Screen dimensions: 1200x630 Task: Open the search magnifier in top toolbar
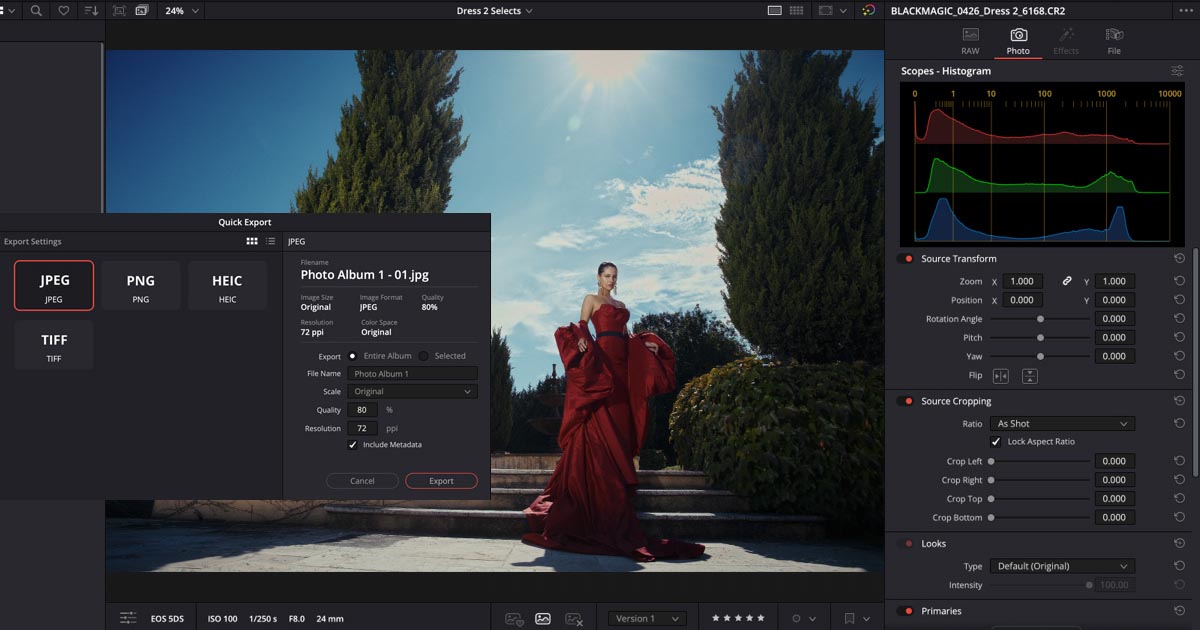click(36, 10)
